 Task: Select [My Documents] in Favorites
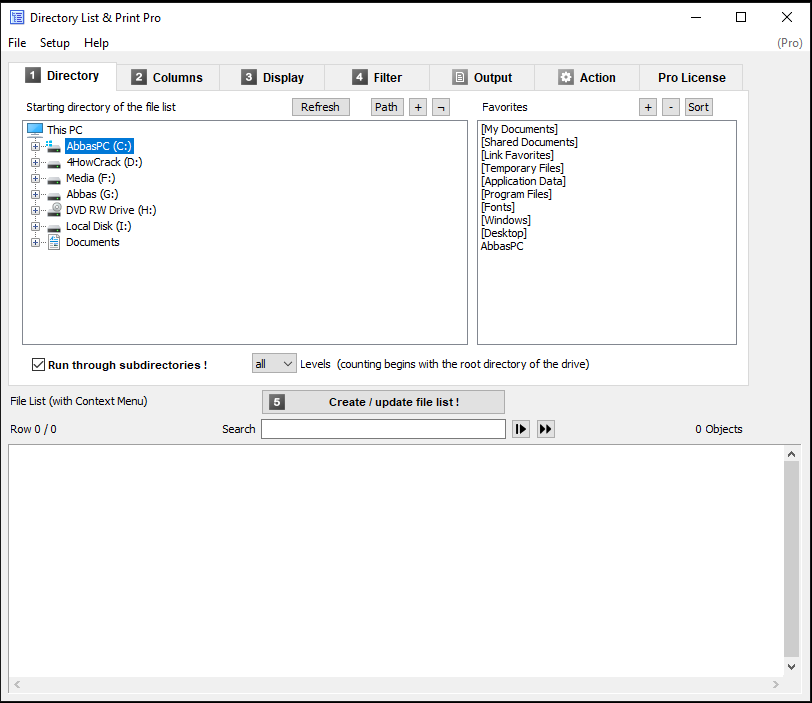point(519,129)
